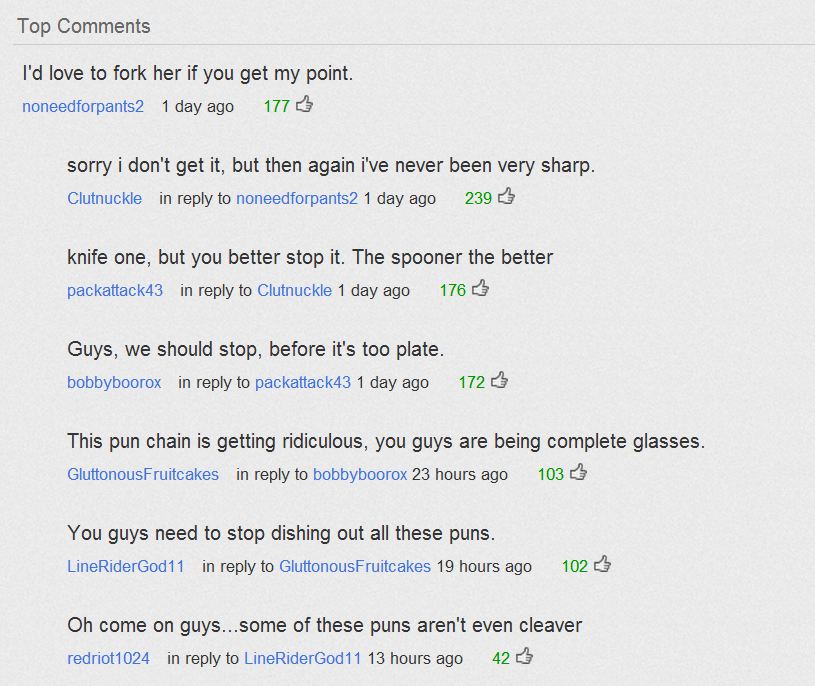Click 'Clutnuckle' in packattack43's reply line
This screenshot has width=815, height=686.
point(294,290)
